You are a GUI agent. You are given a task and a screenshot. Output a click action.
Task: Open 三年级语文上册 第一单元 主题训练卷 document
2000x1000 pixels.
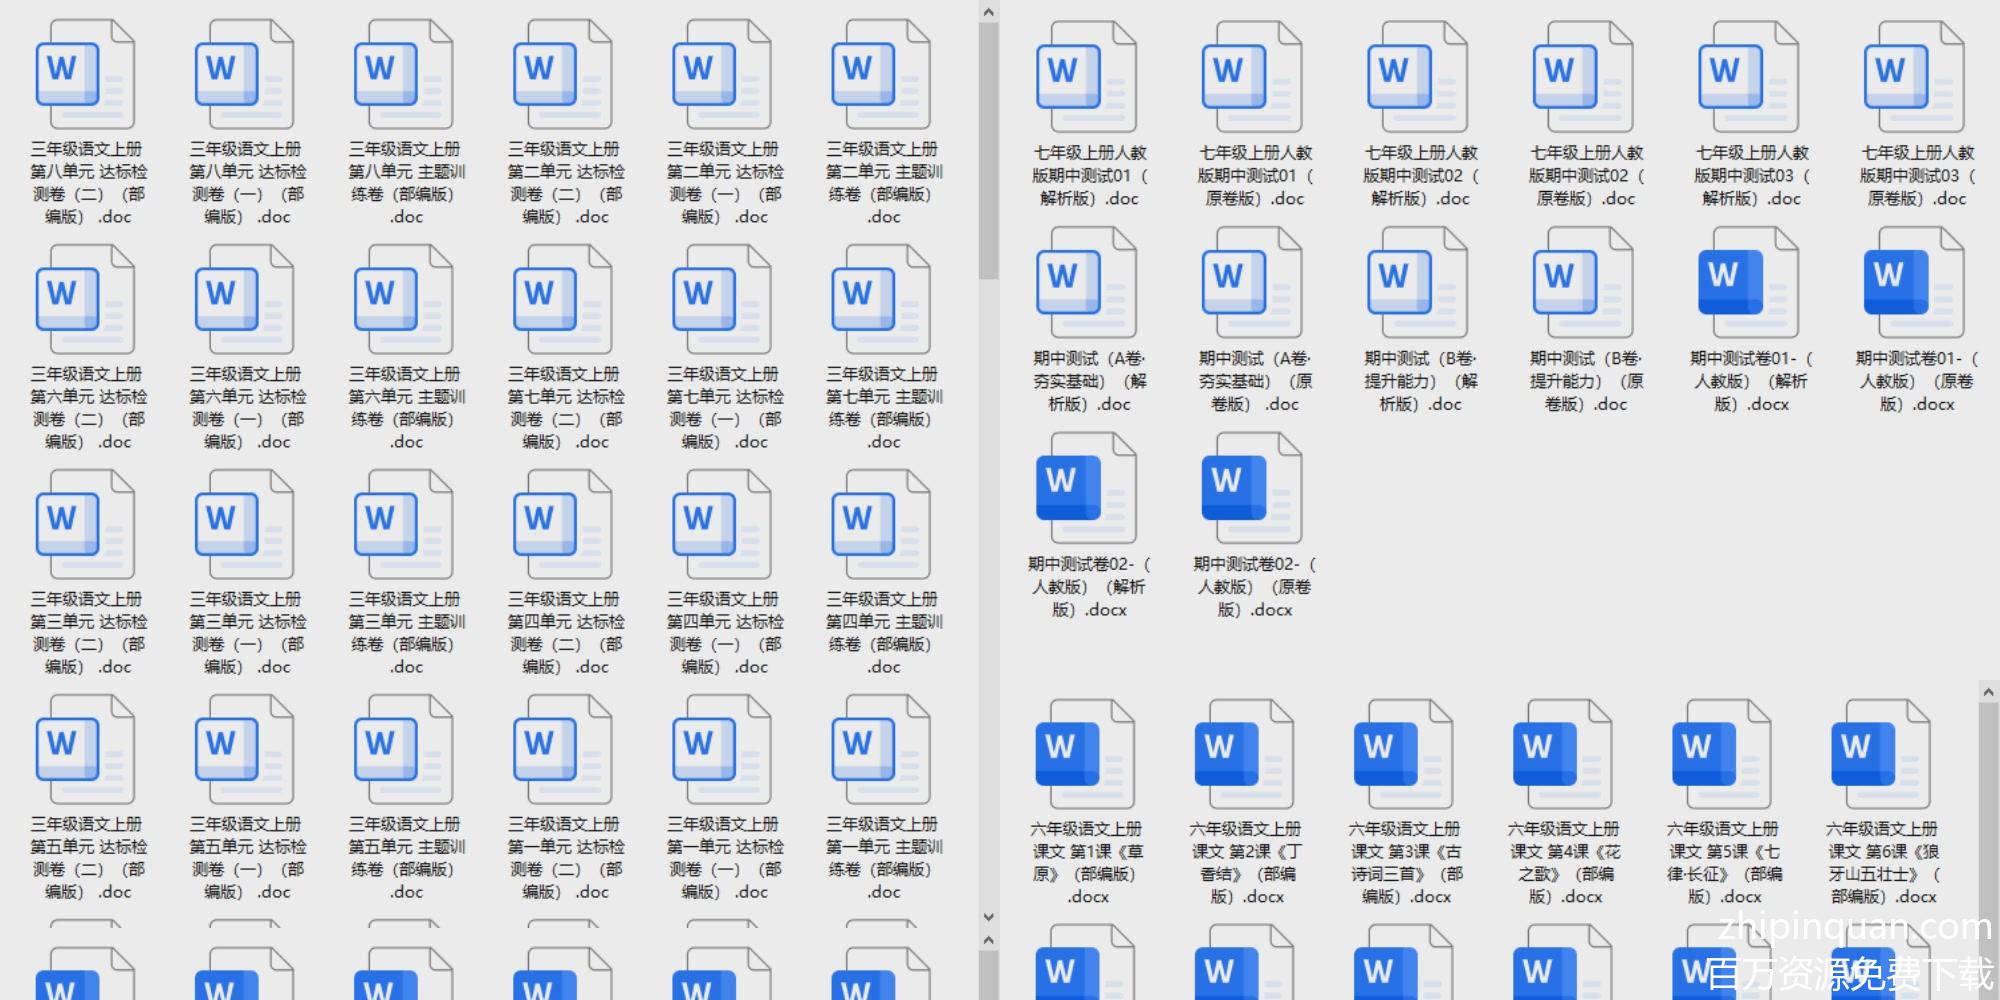[x=881, y=750]
